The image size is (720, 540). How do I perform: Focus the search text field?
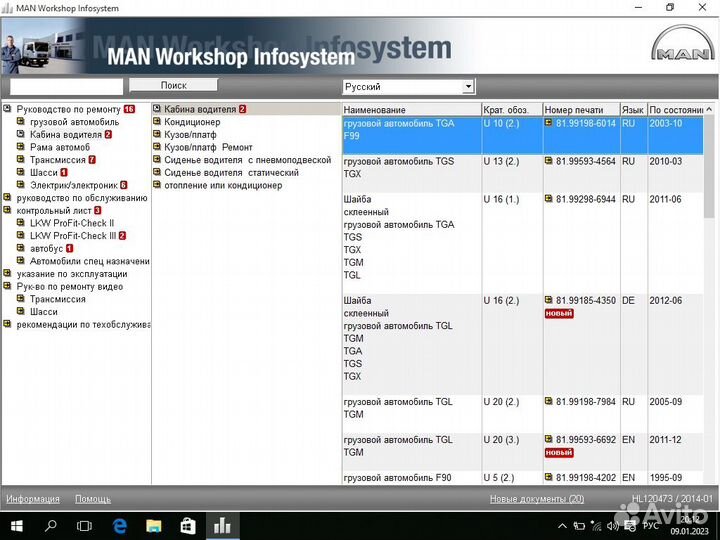click(67, 86)
